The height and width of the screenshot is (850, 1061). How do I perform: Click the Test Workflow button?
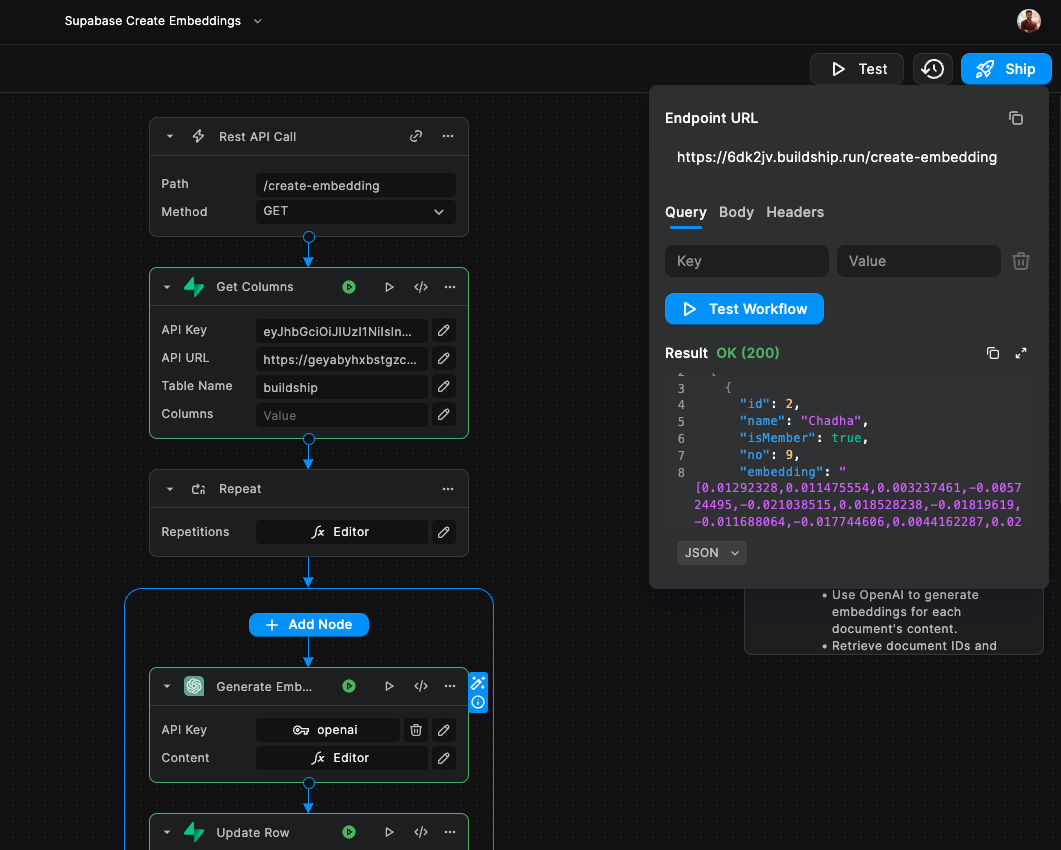(x=744, y=309)
